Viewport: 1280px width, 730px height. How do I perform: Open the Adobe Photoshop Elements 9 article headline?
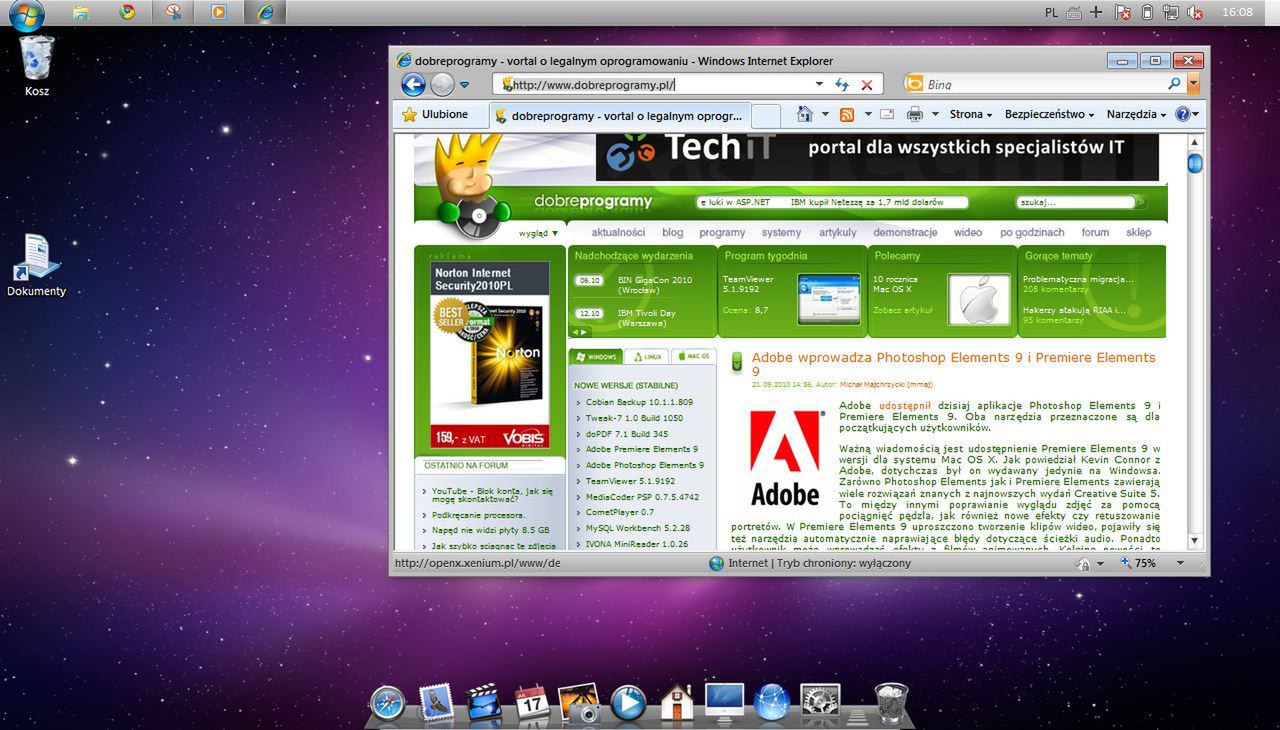[x=953, y=364]
